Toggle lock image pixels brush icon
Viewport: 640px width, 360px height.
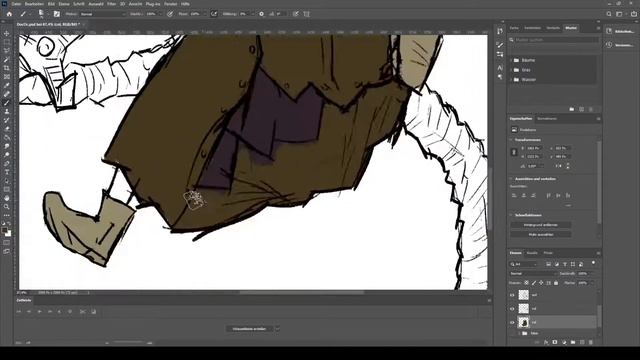(534, 283)
